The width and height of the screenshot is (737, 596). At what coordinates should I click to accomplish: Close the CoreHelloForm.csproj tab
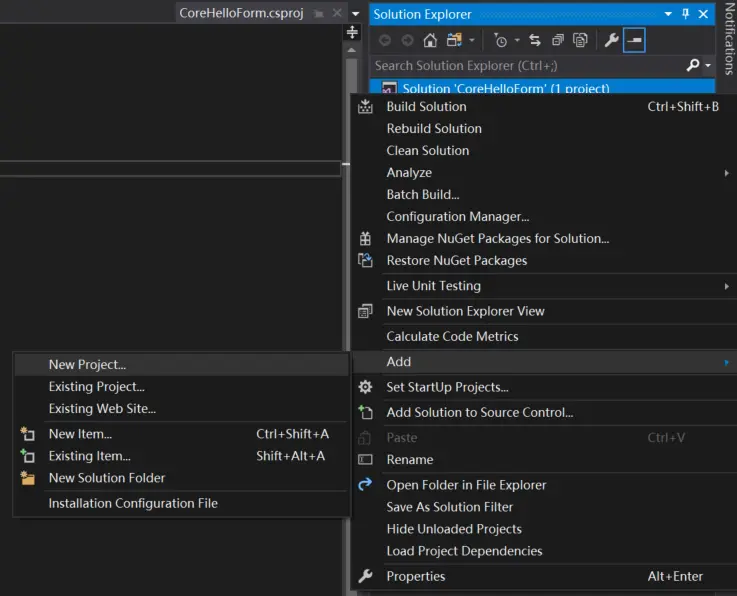click(337, 13)
